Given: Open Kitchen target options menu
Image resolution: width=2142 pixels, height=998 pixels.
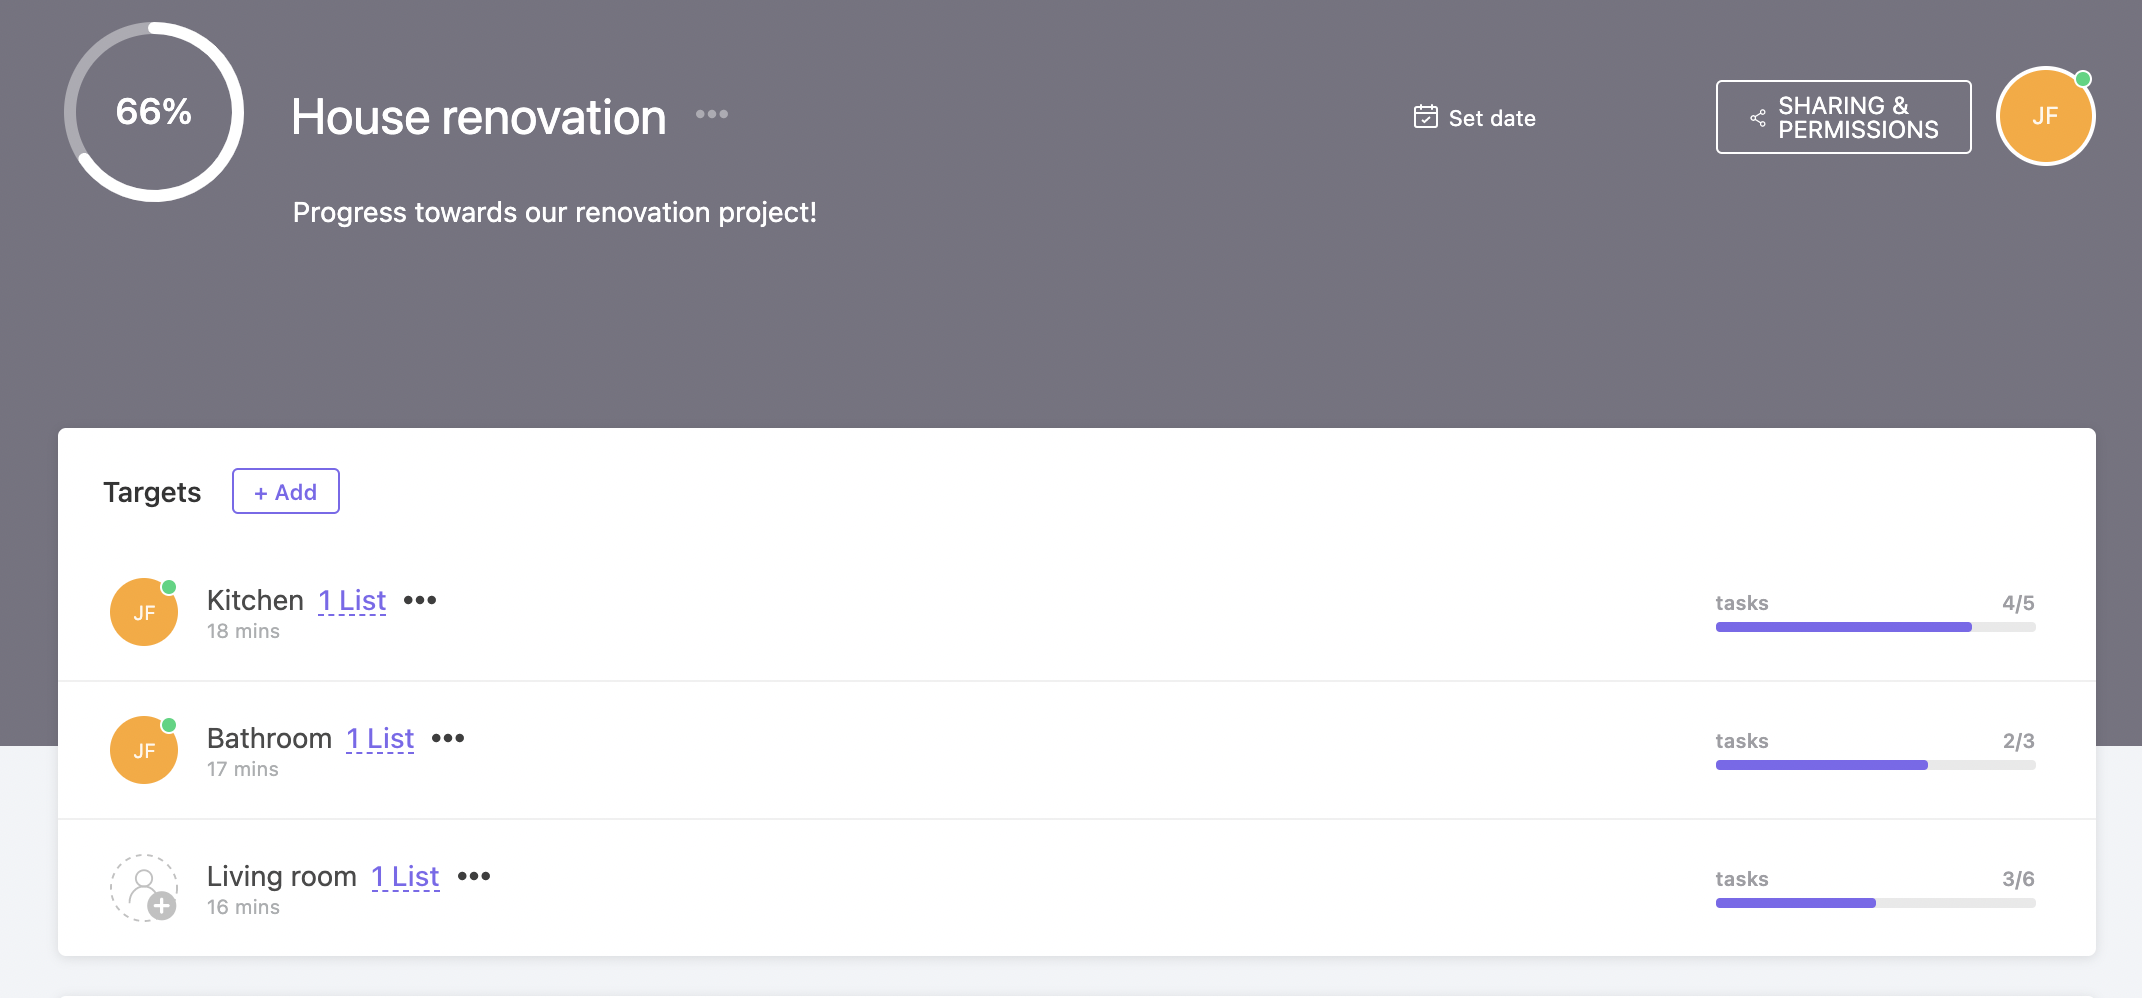Looking at the screenshot, I should [x=420, y=600].
